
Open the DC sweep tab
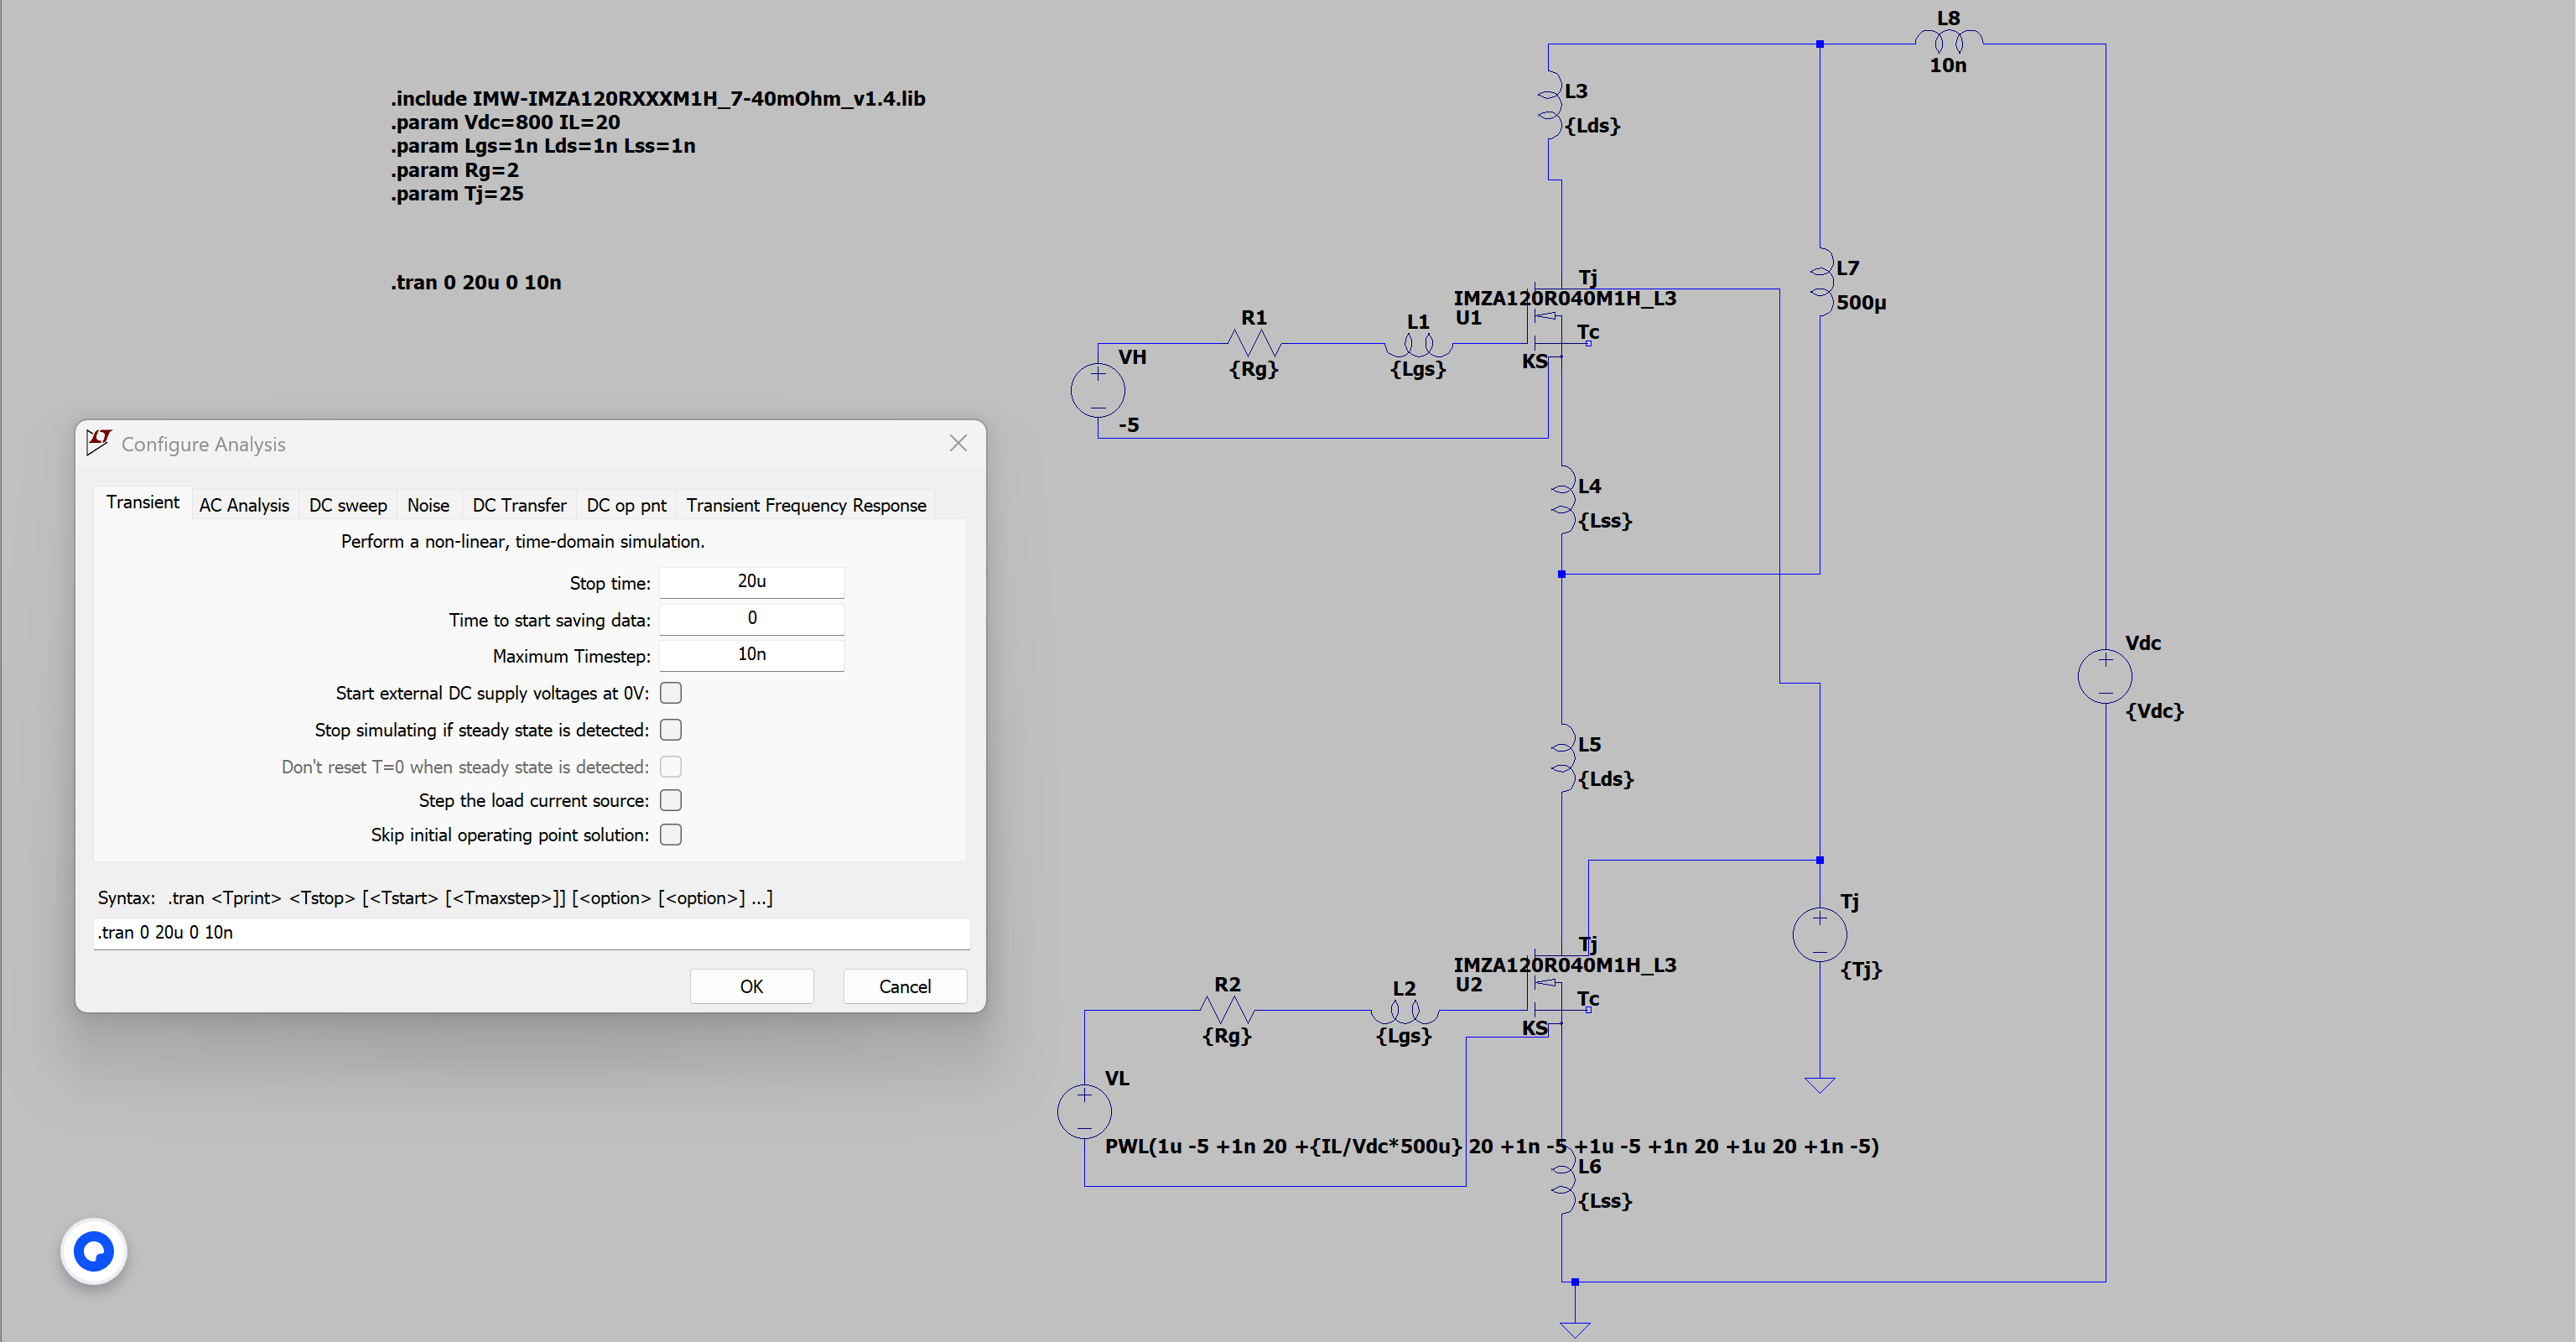(347, 505)
